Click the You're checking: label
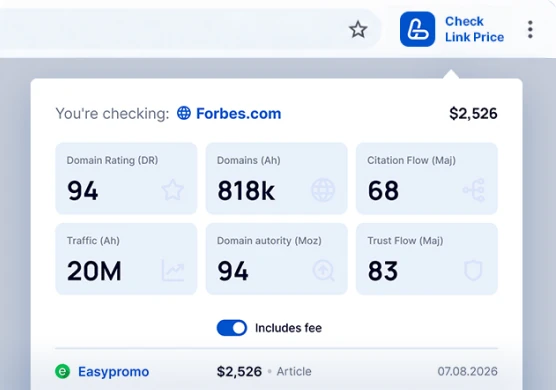This screenshot has height=390, width=556. click(x=112, y=114)
